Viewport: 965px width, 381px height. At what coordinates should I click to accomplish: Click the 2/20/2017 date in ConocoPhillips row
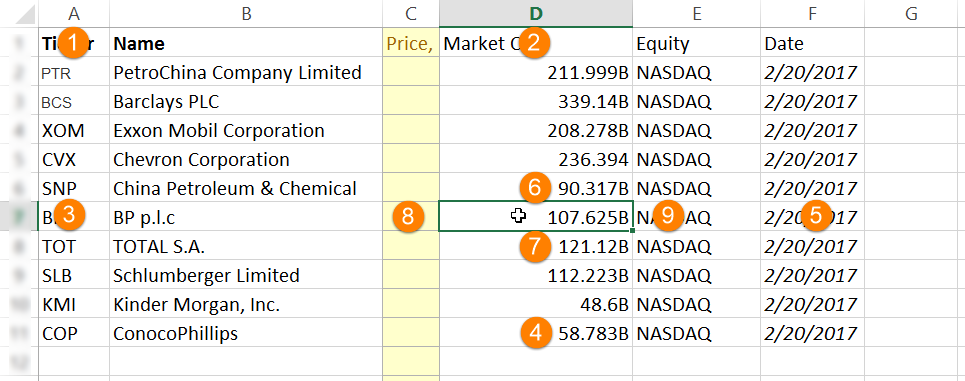coord(812,333)
